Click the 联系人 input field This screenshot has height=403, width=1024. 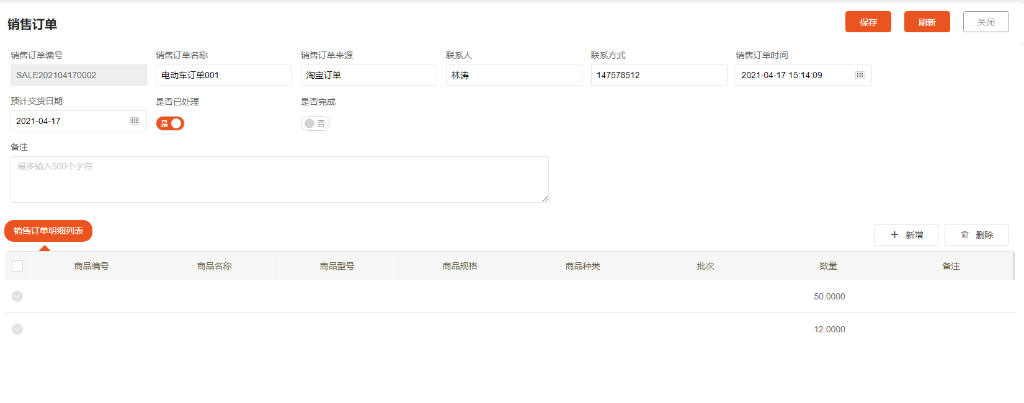point(513,75)
